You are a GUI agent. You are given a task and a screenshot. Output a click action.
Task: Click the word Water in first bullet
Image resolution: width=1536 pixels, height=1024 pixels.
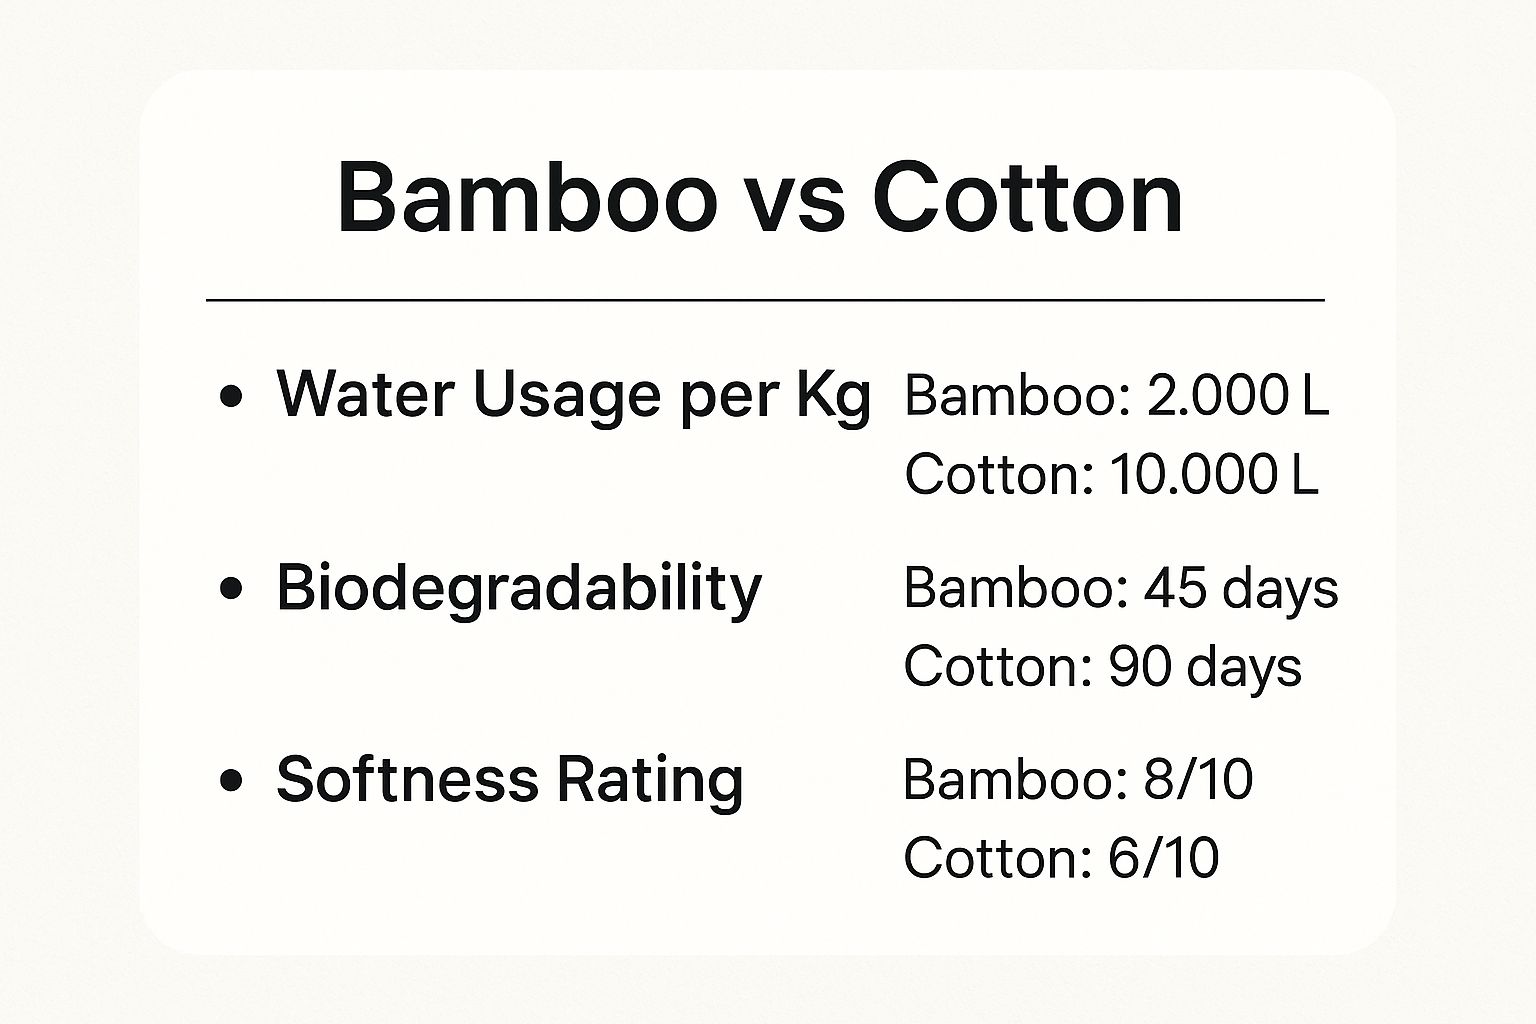pyautogui.click(x=366, y=394)
